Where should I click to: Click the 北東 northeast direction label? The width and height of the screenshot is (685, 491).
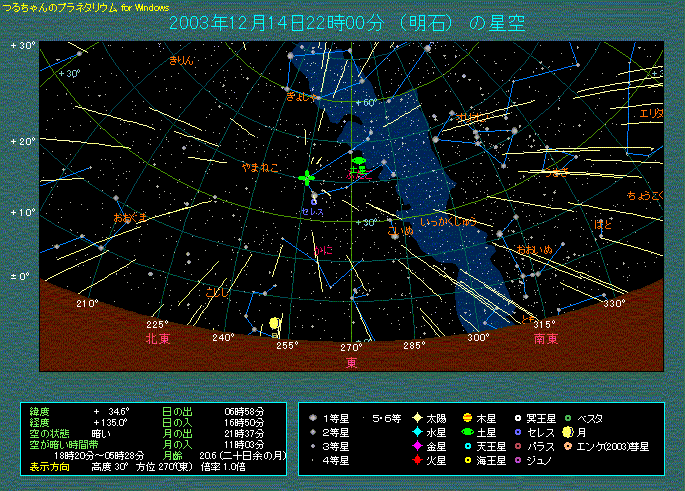point(158,339)
